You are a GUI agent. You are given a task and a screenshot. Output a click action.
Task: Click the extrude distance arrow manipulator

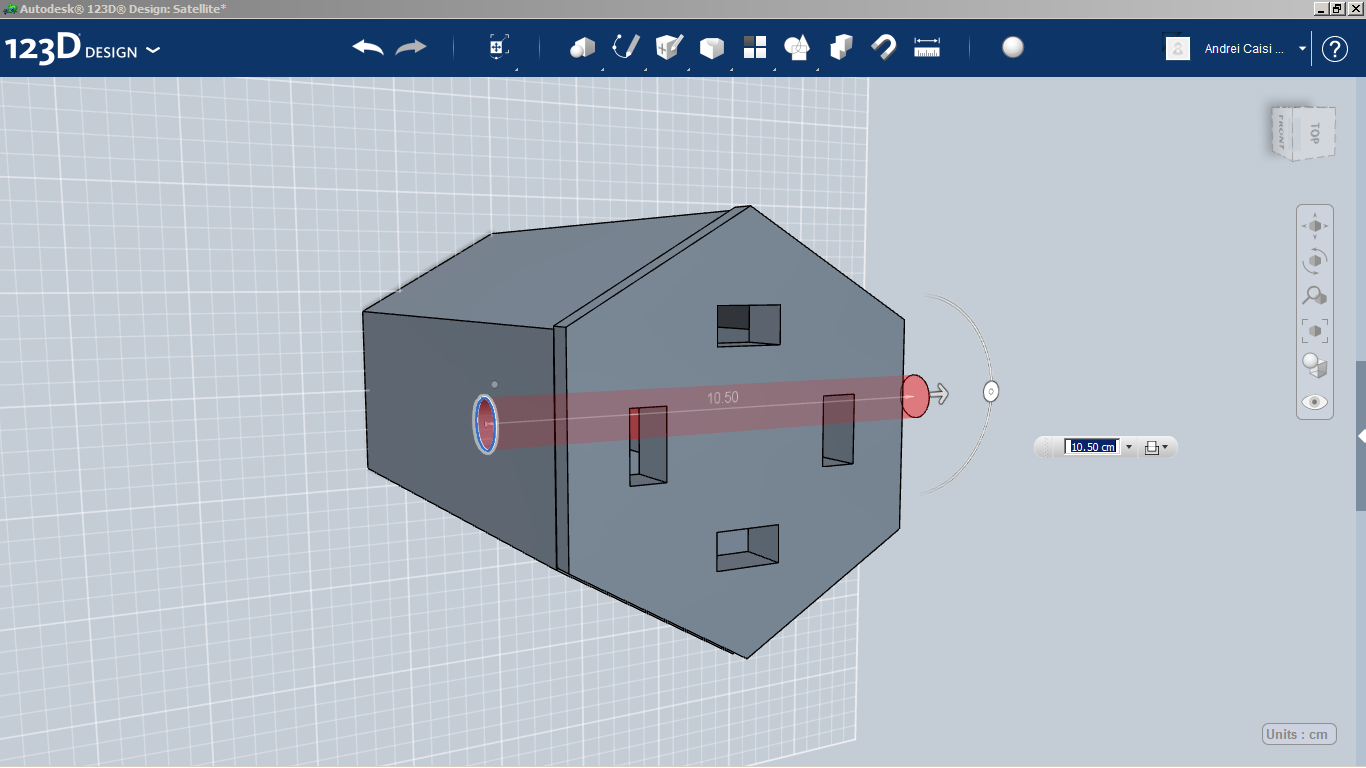939,394
